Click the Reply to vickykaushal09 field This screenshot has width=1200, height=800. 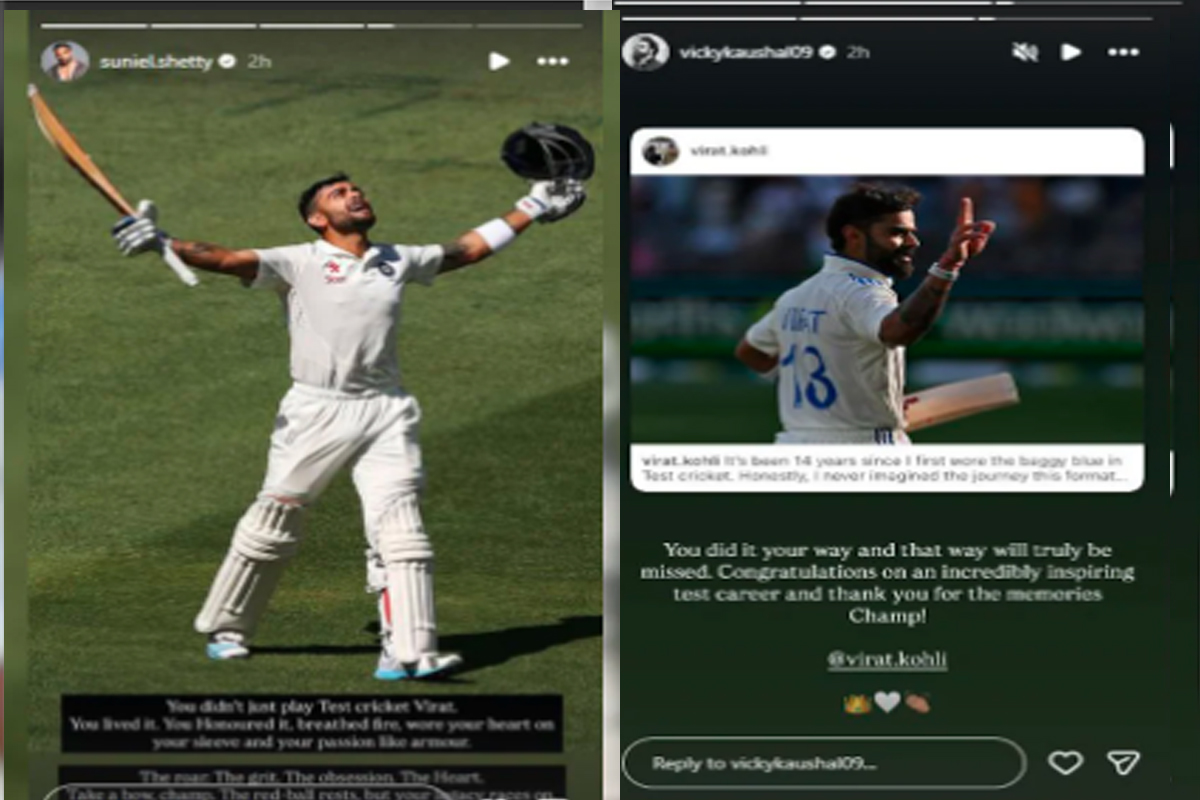(824, 763)
